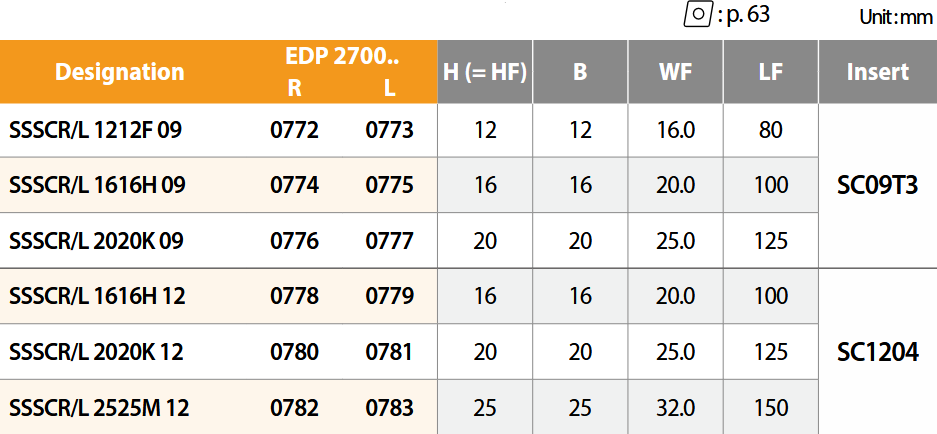
Task: Select the WF column header
Action: [676, 72]
